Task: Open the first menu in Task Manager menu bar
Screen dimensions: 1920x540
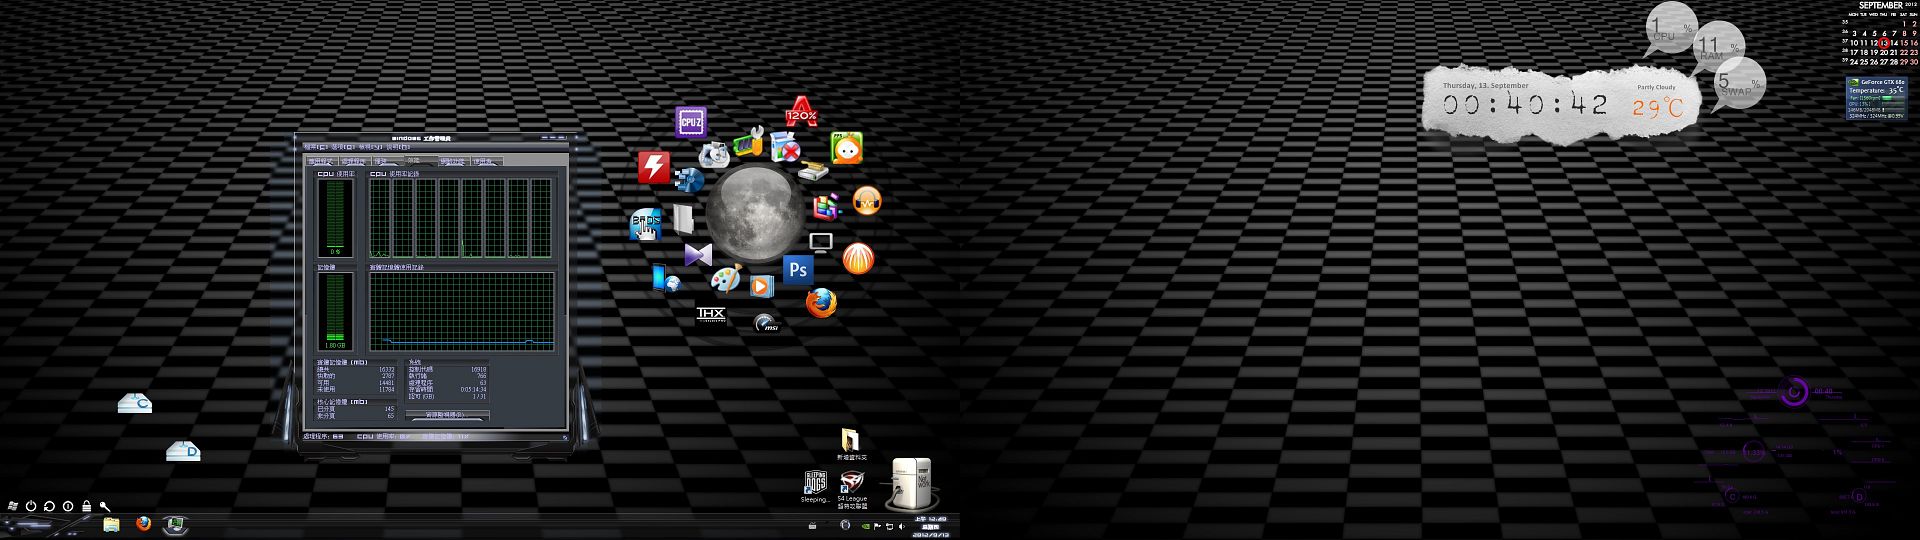Action: coord(315,147)
